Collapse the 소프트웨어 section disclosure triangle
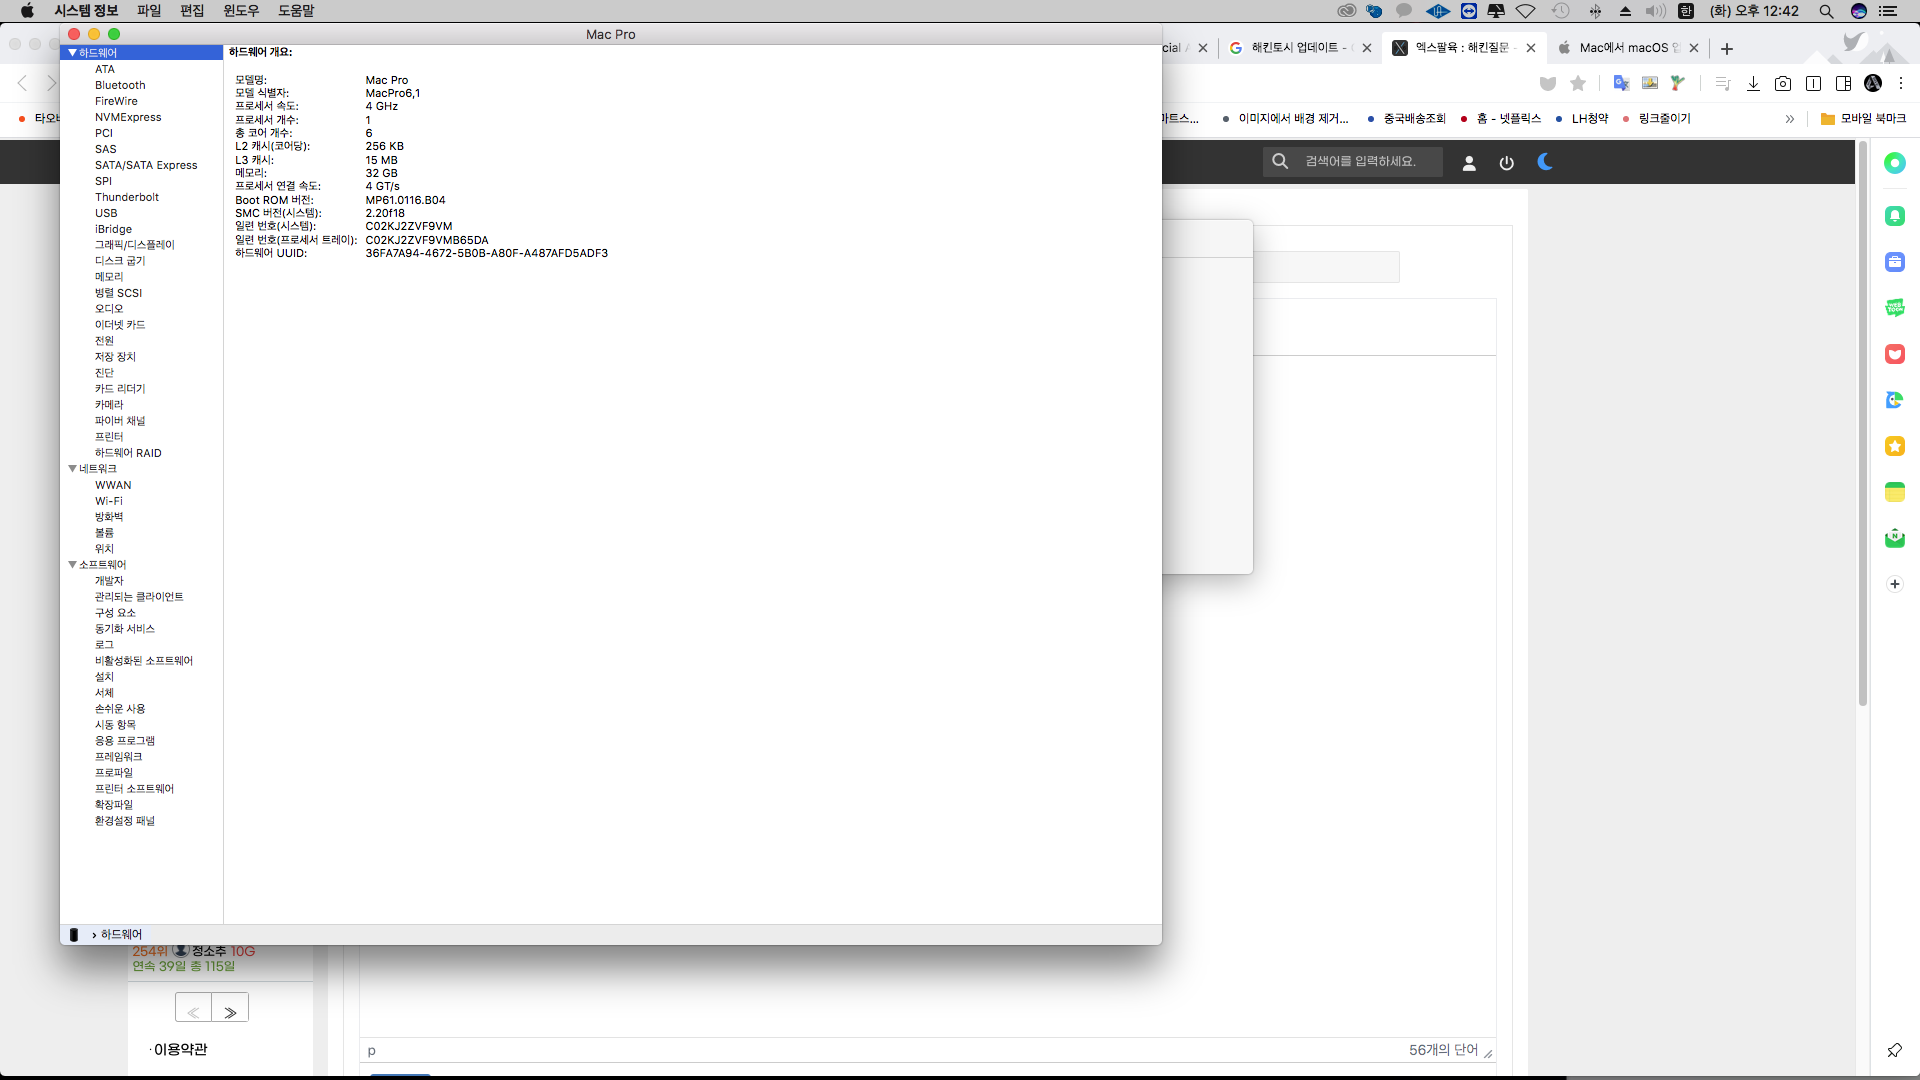1920x1080 pixels. pyautogui.click(x=72, y=565)
